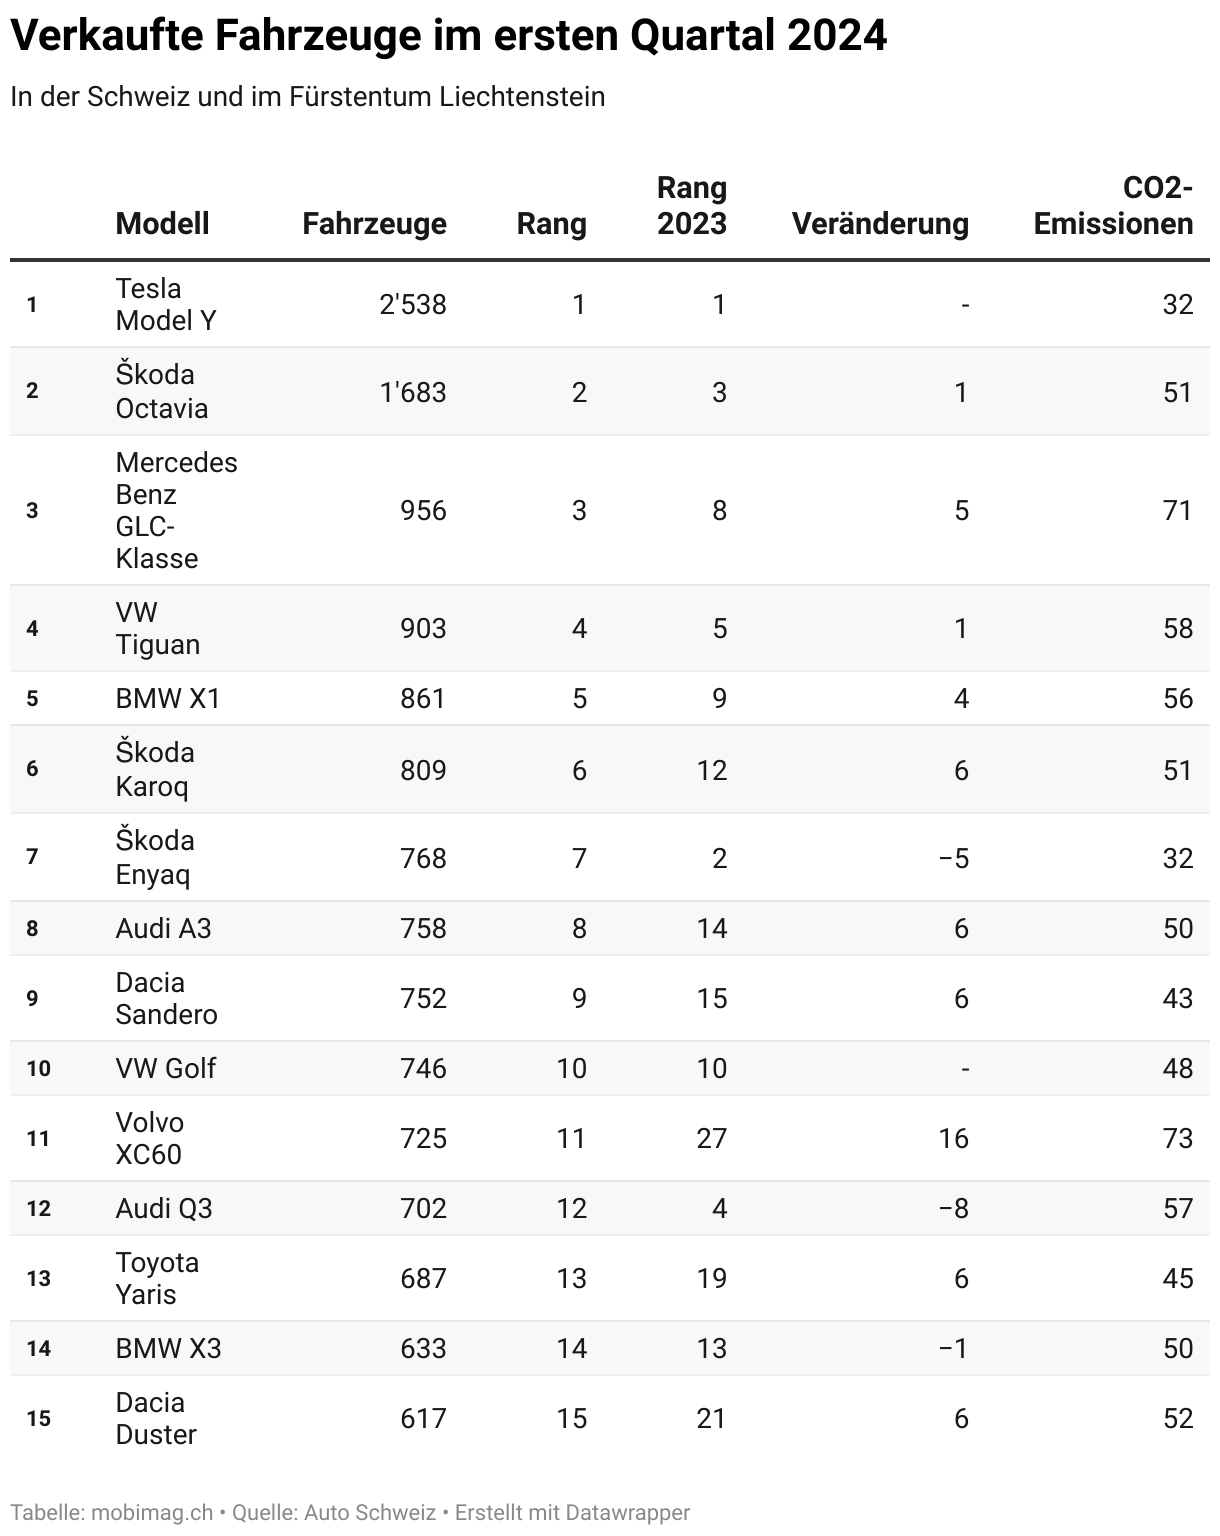Click the VW Tiguan row
Viewport: 1220px width, 1536px height.
tap(610, 628)
